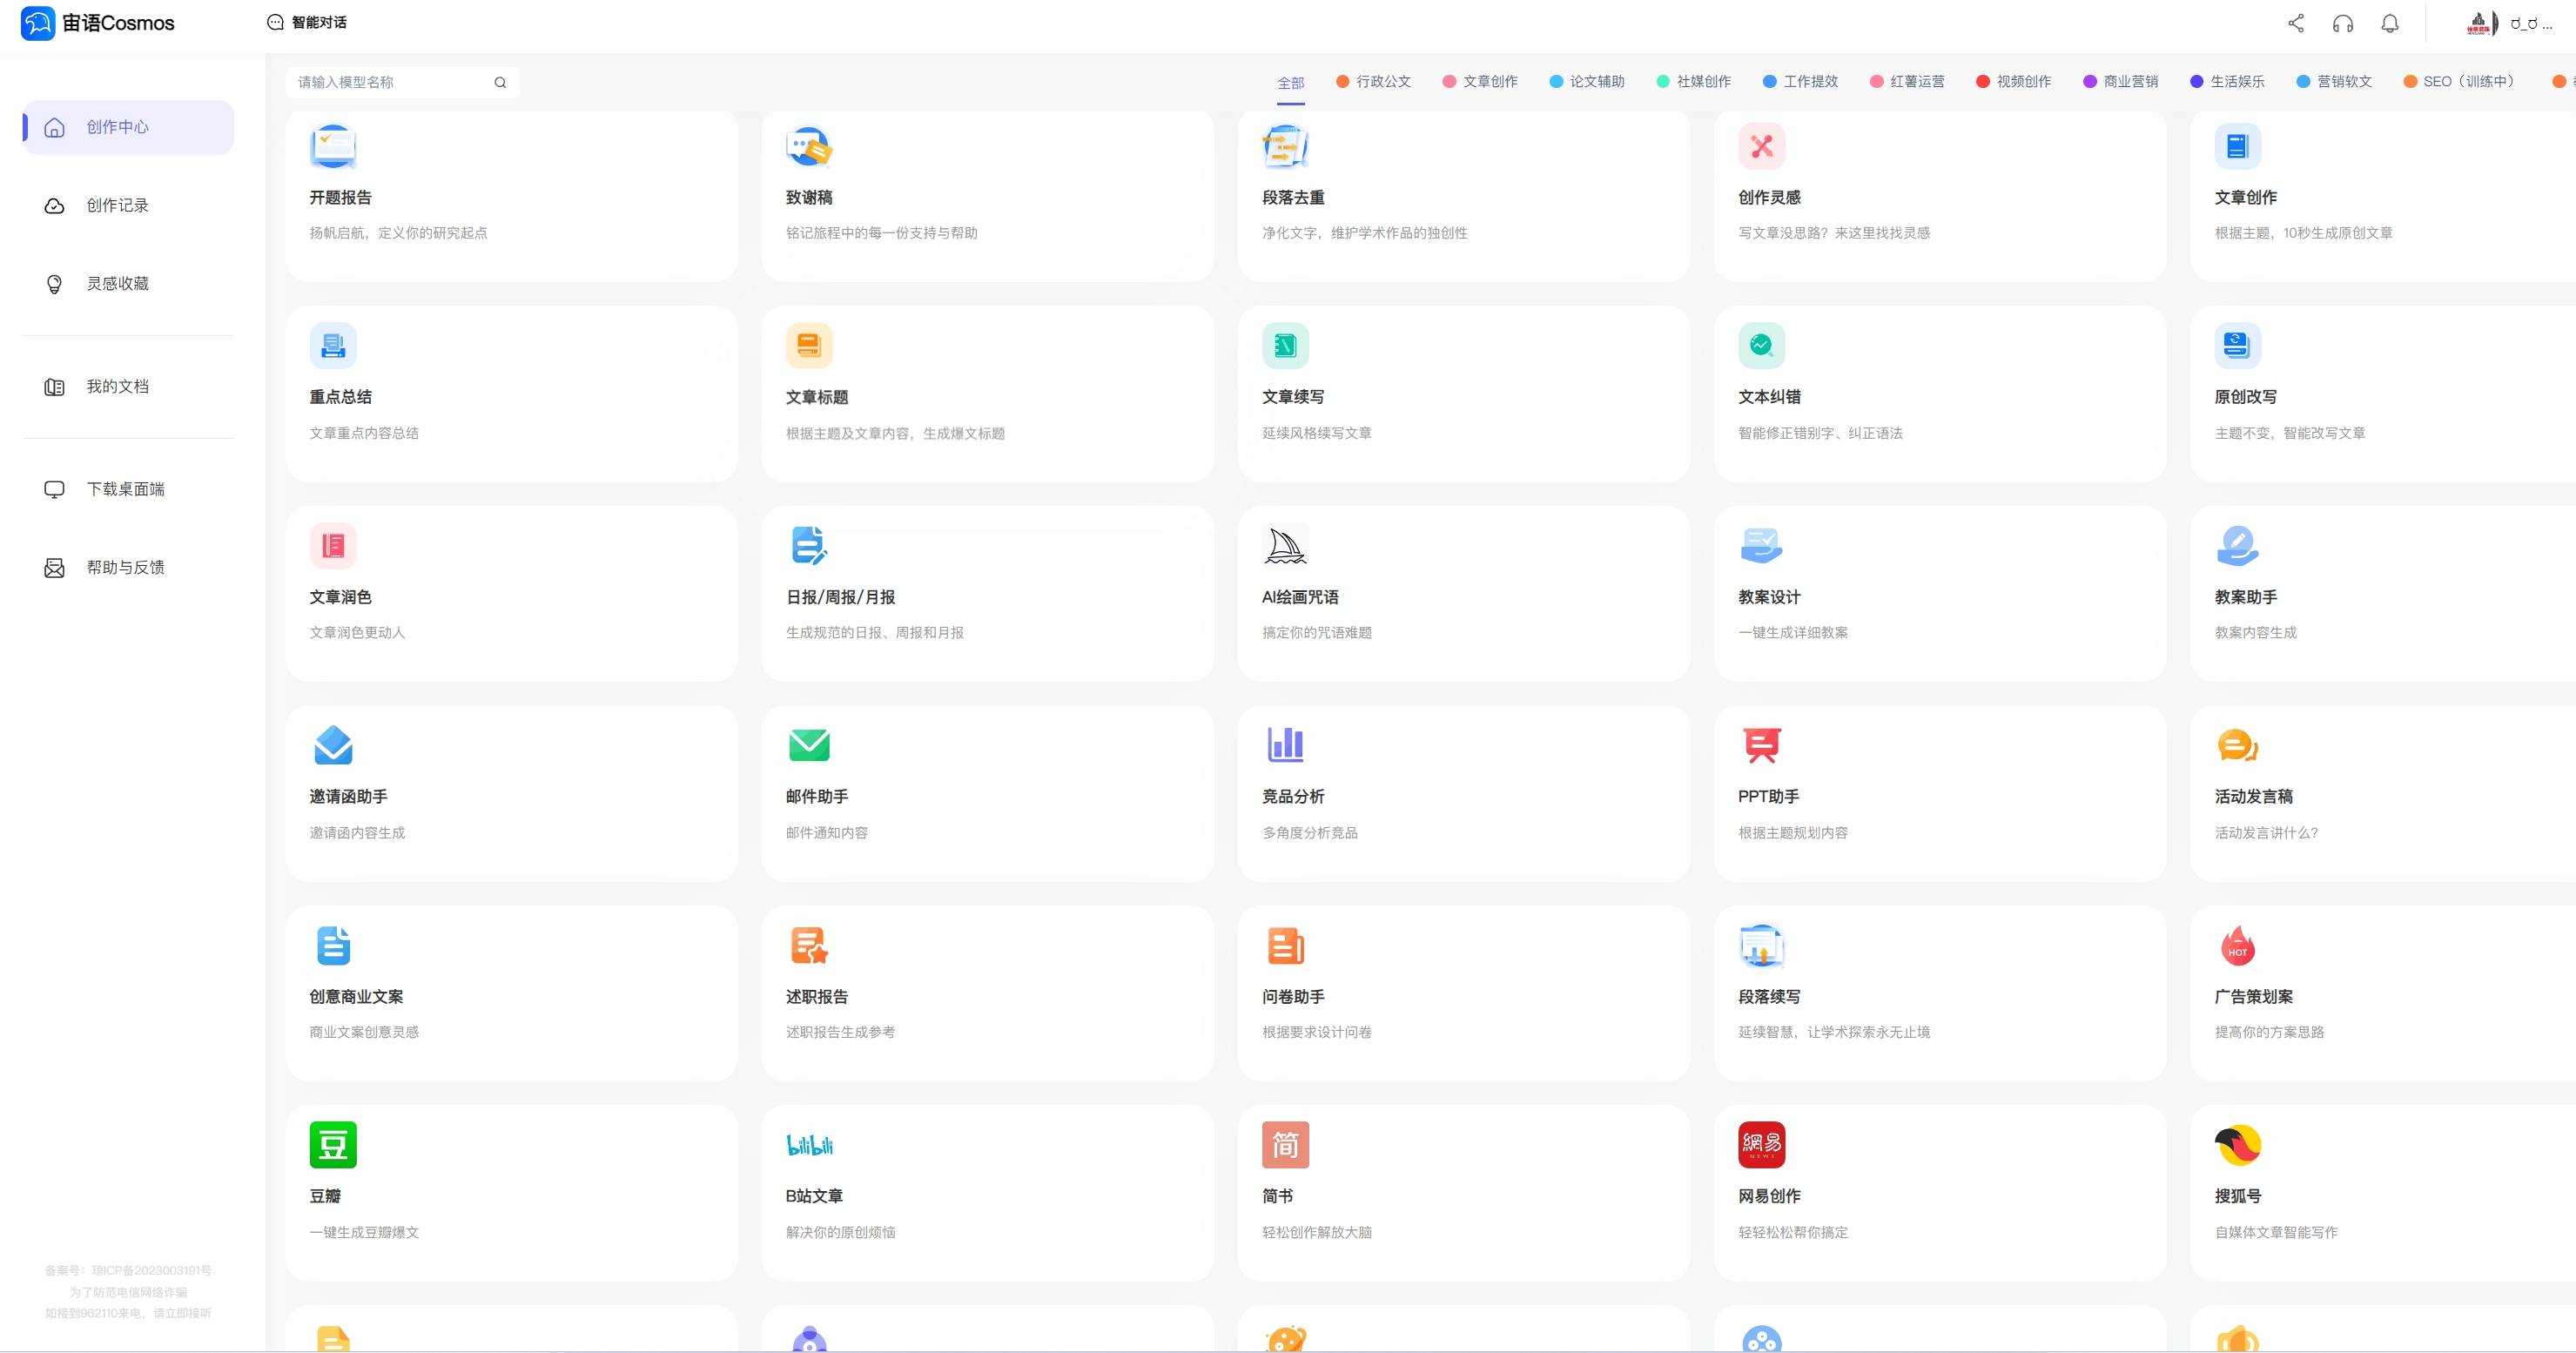Open customer support headset icon

(x=2343, y=23)
